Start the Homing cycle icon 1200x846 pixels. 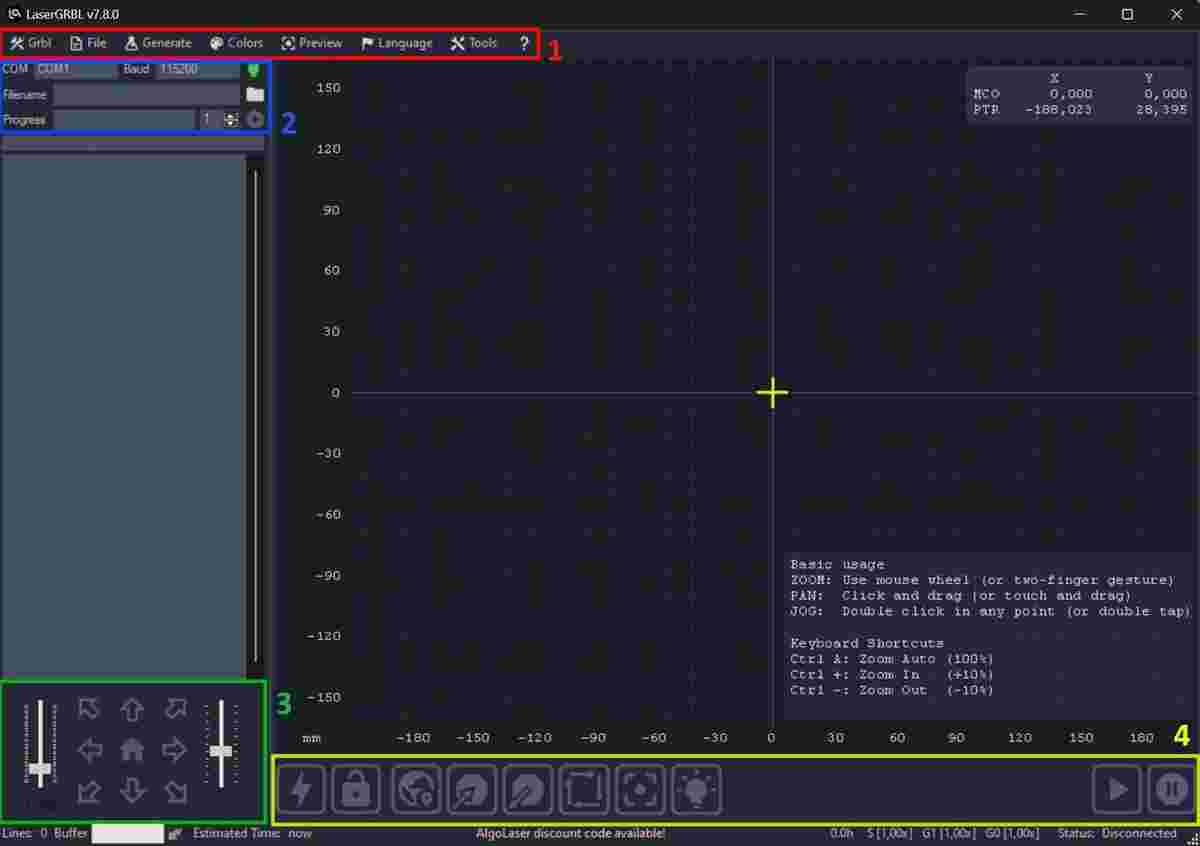pos(414,789)
